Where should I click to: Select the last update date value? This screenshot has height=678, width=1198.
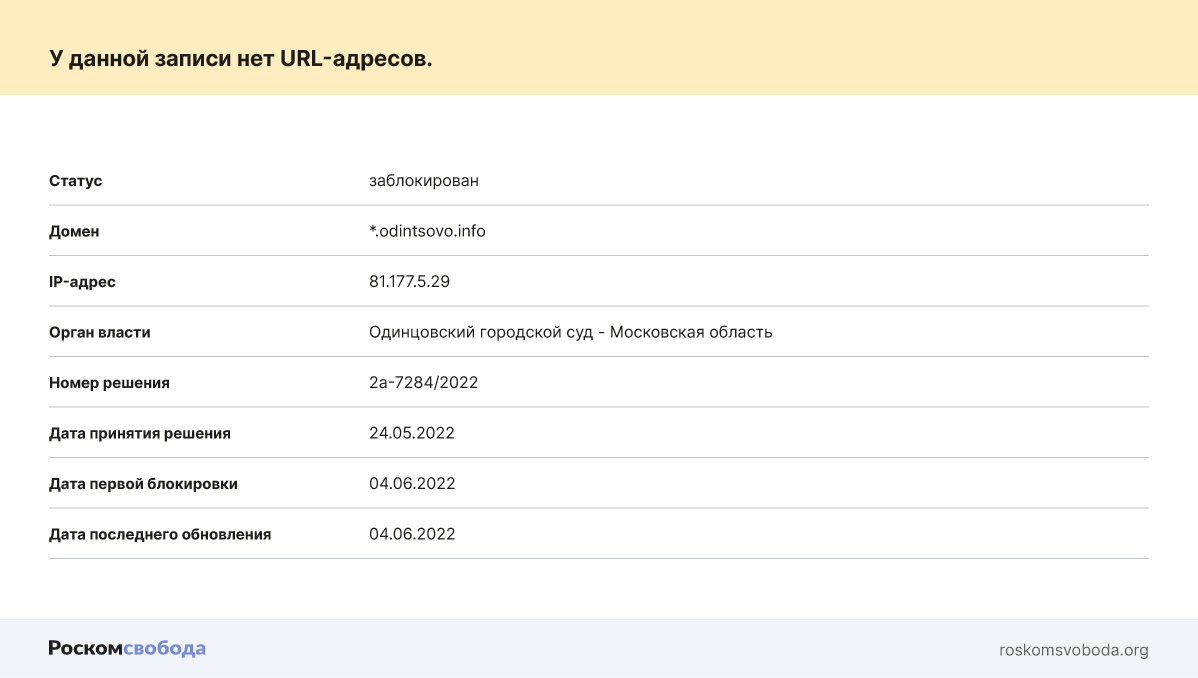(x=412, y=534)
